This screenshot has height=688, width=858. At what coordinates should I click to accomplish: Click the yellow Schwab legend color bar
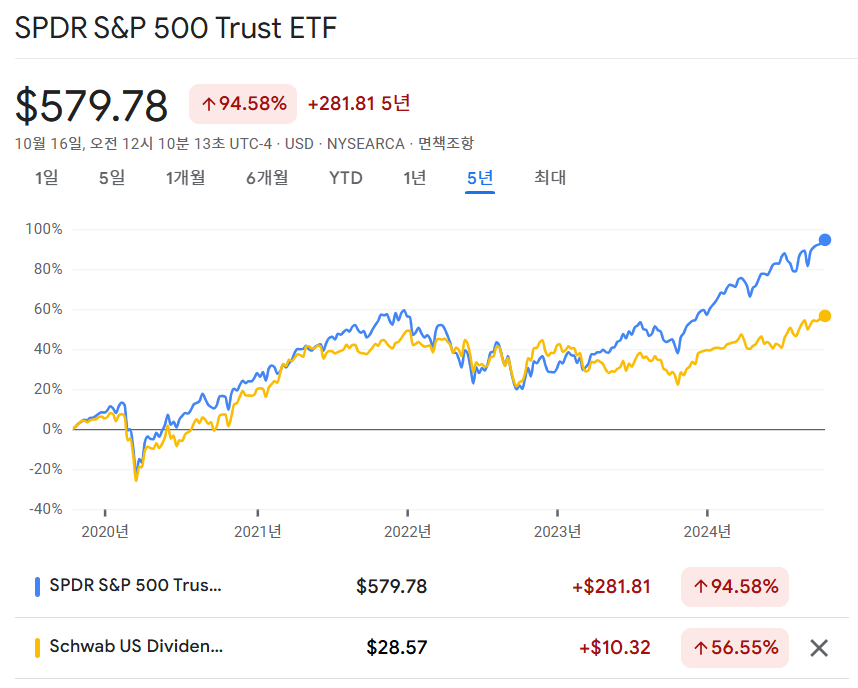coord(37,647)
